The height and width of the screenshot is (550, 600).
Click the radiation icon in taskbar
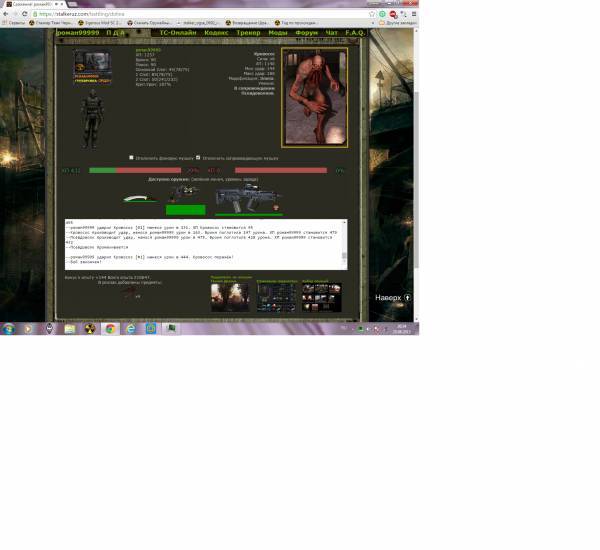89,328
